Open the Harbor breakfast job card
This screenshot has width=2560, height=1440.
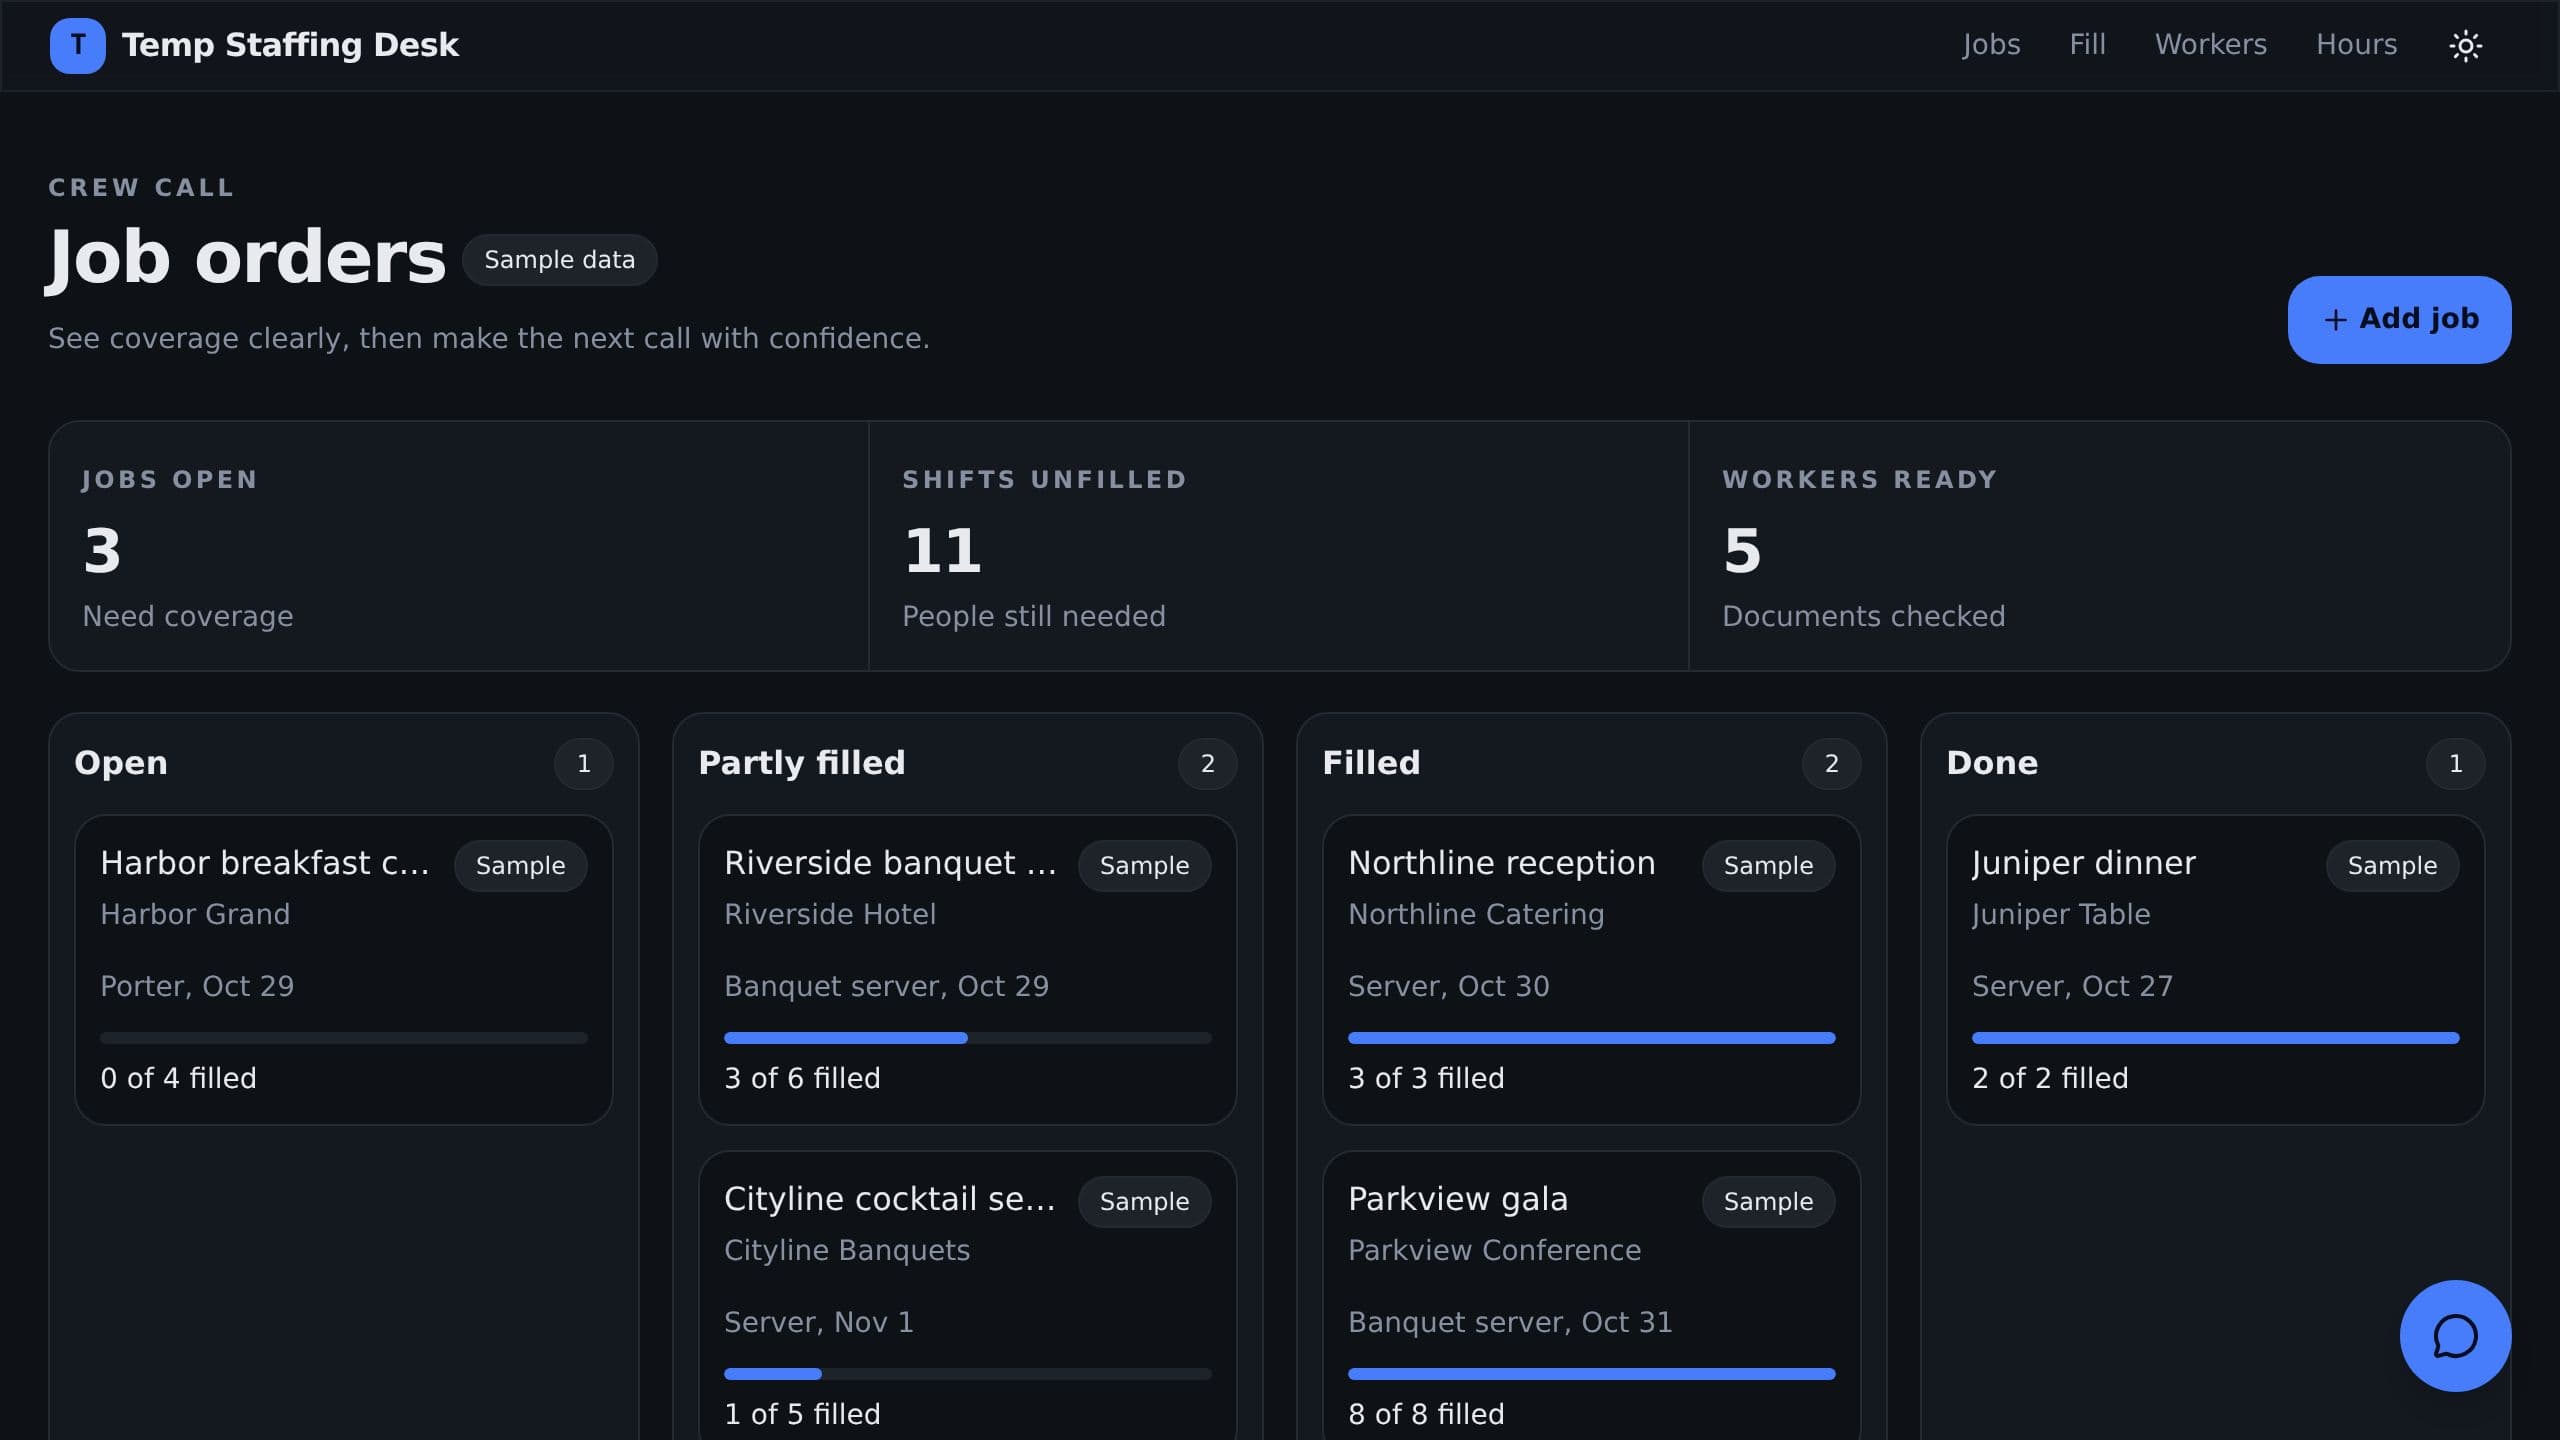[343, 970]
